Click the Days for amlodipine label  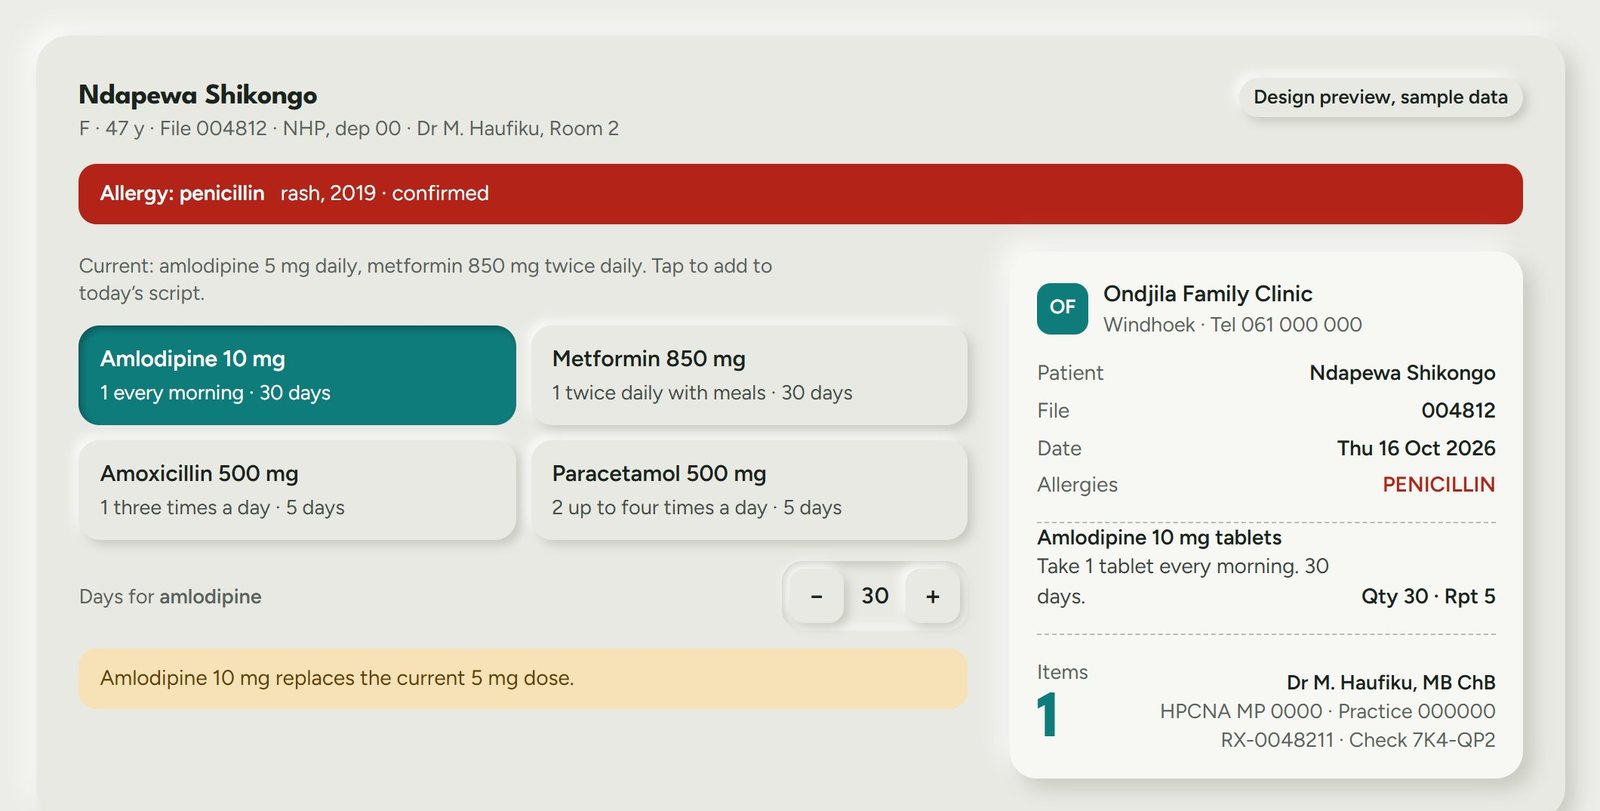coord(170,597)
